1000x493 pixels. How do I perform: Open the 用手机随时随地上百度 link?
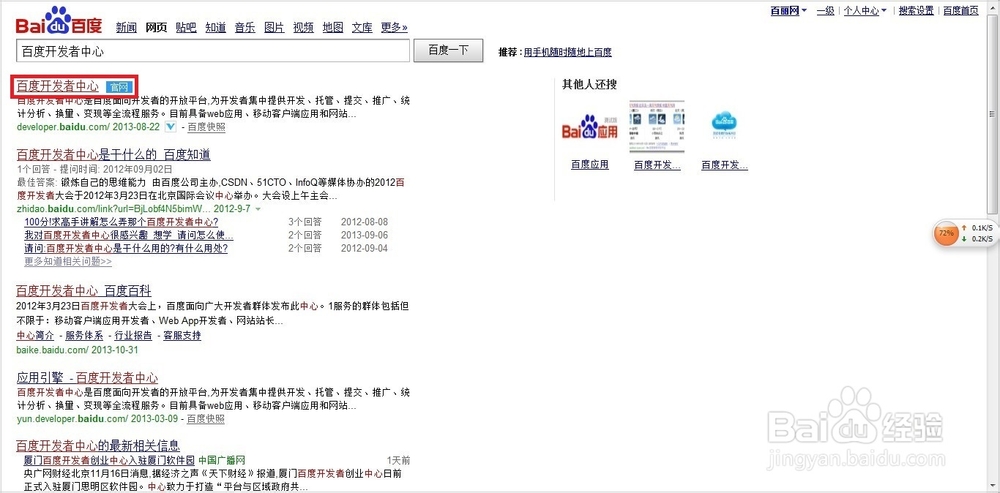[568, 52]
